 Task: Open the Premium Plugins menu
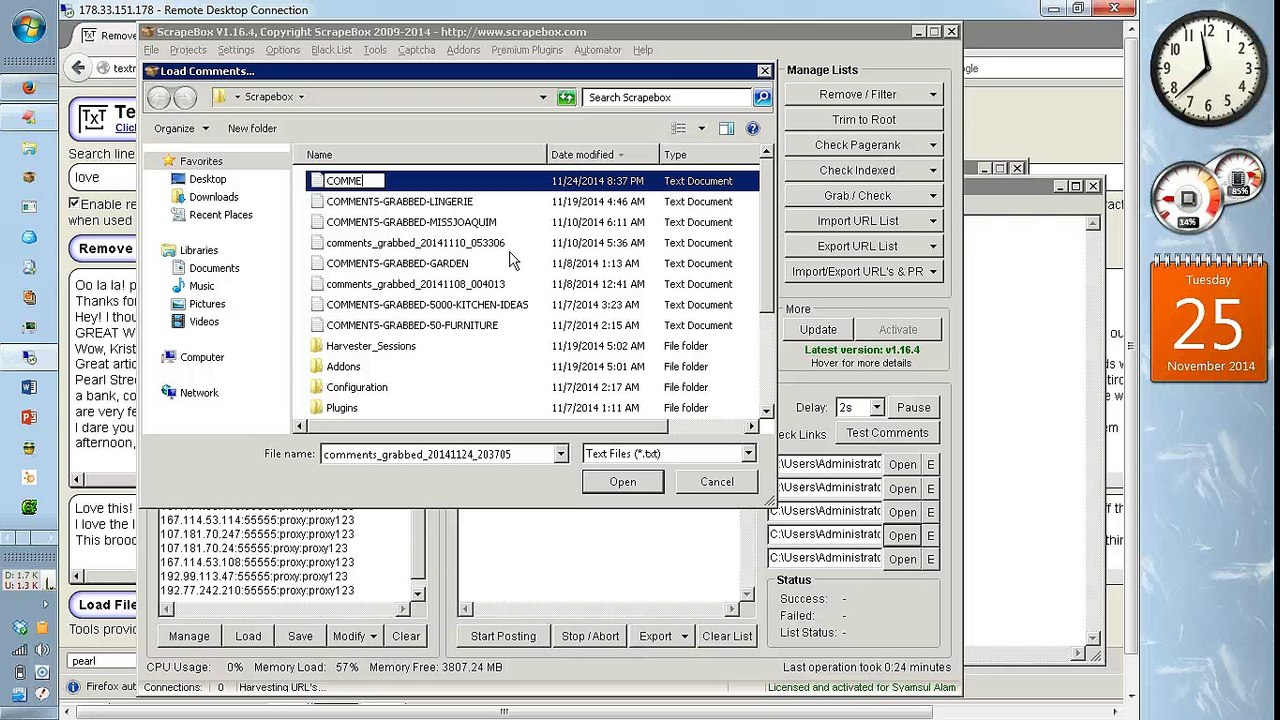click(x=527, y=50)
